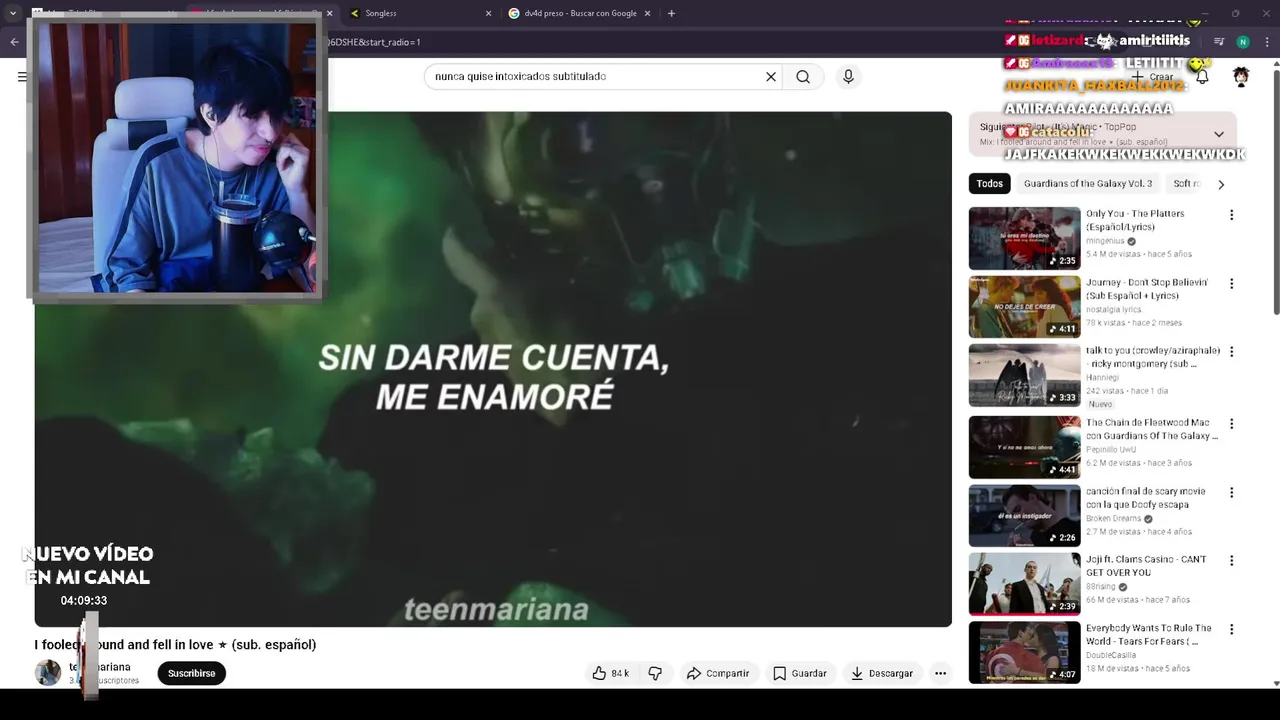Open YouTube notifications bell

click(1202, 77)
